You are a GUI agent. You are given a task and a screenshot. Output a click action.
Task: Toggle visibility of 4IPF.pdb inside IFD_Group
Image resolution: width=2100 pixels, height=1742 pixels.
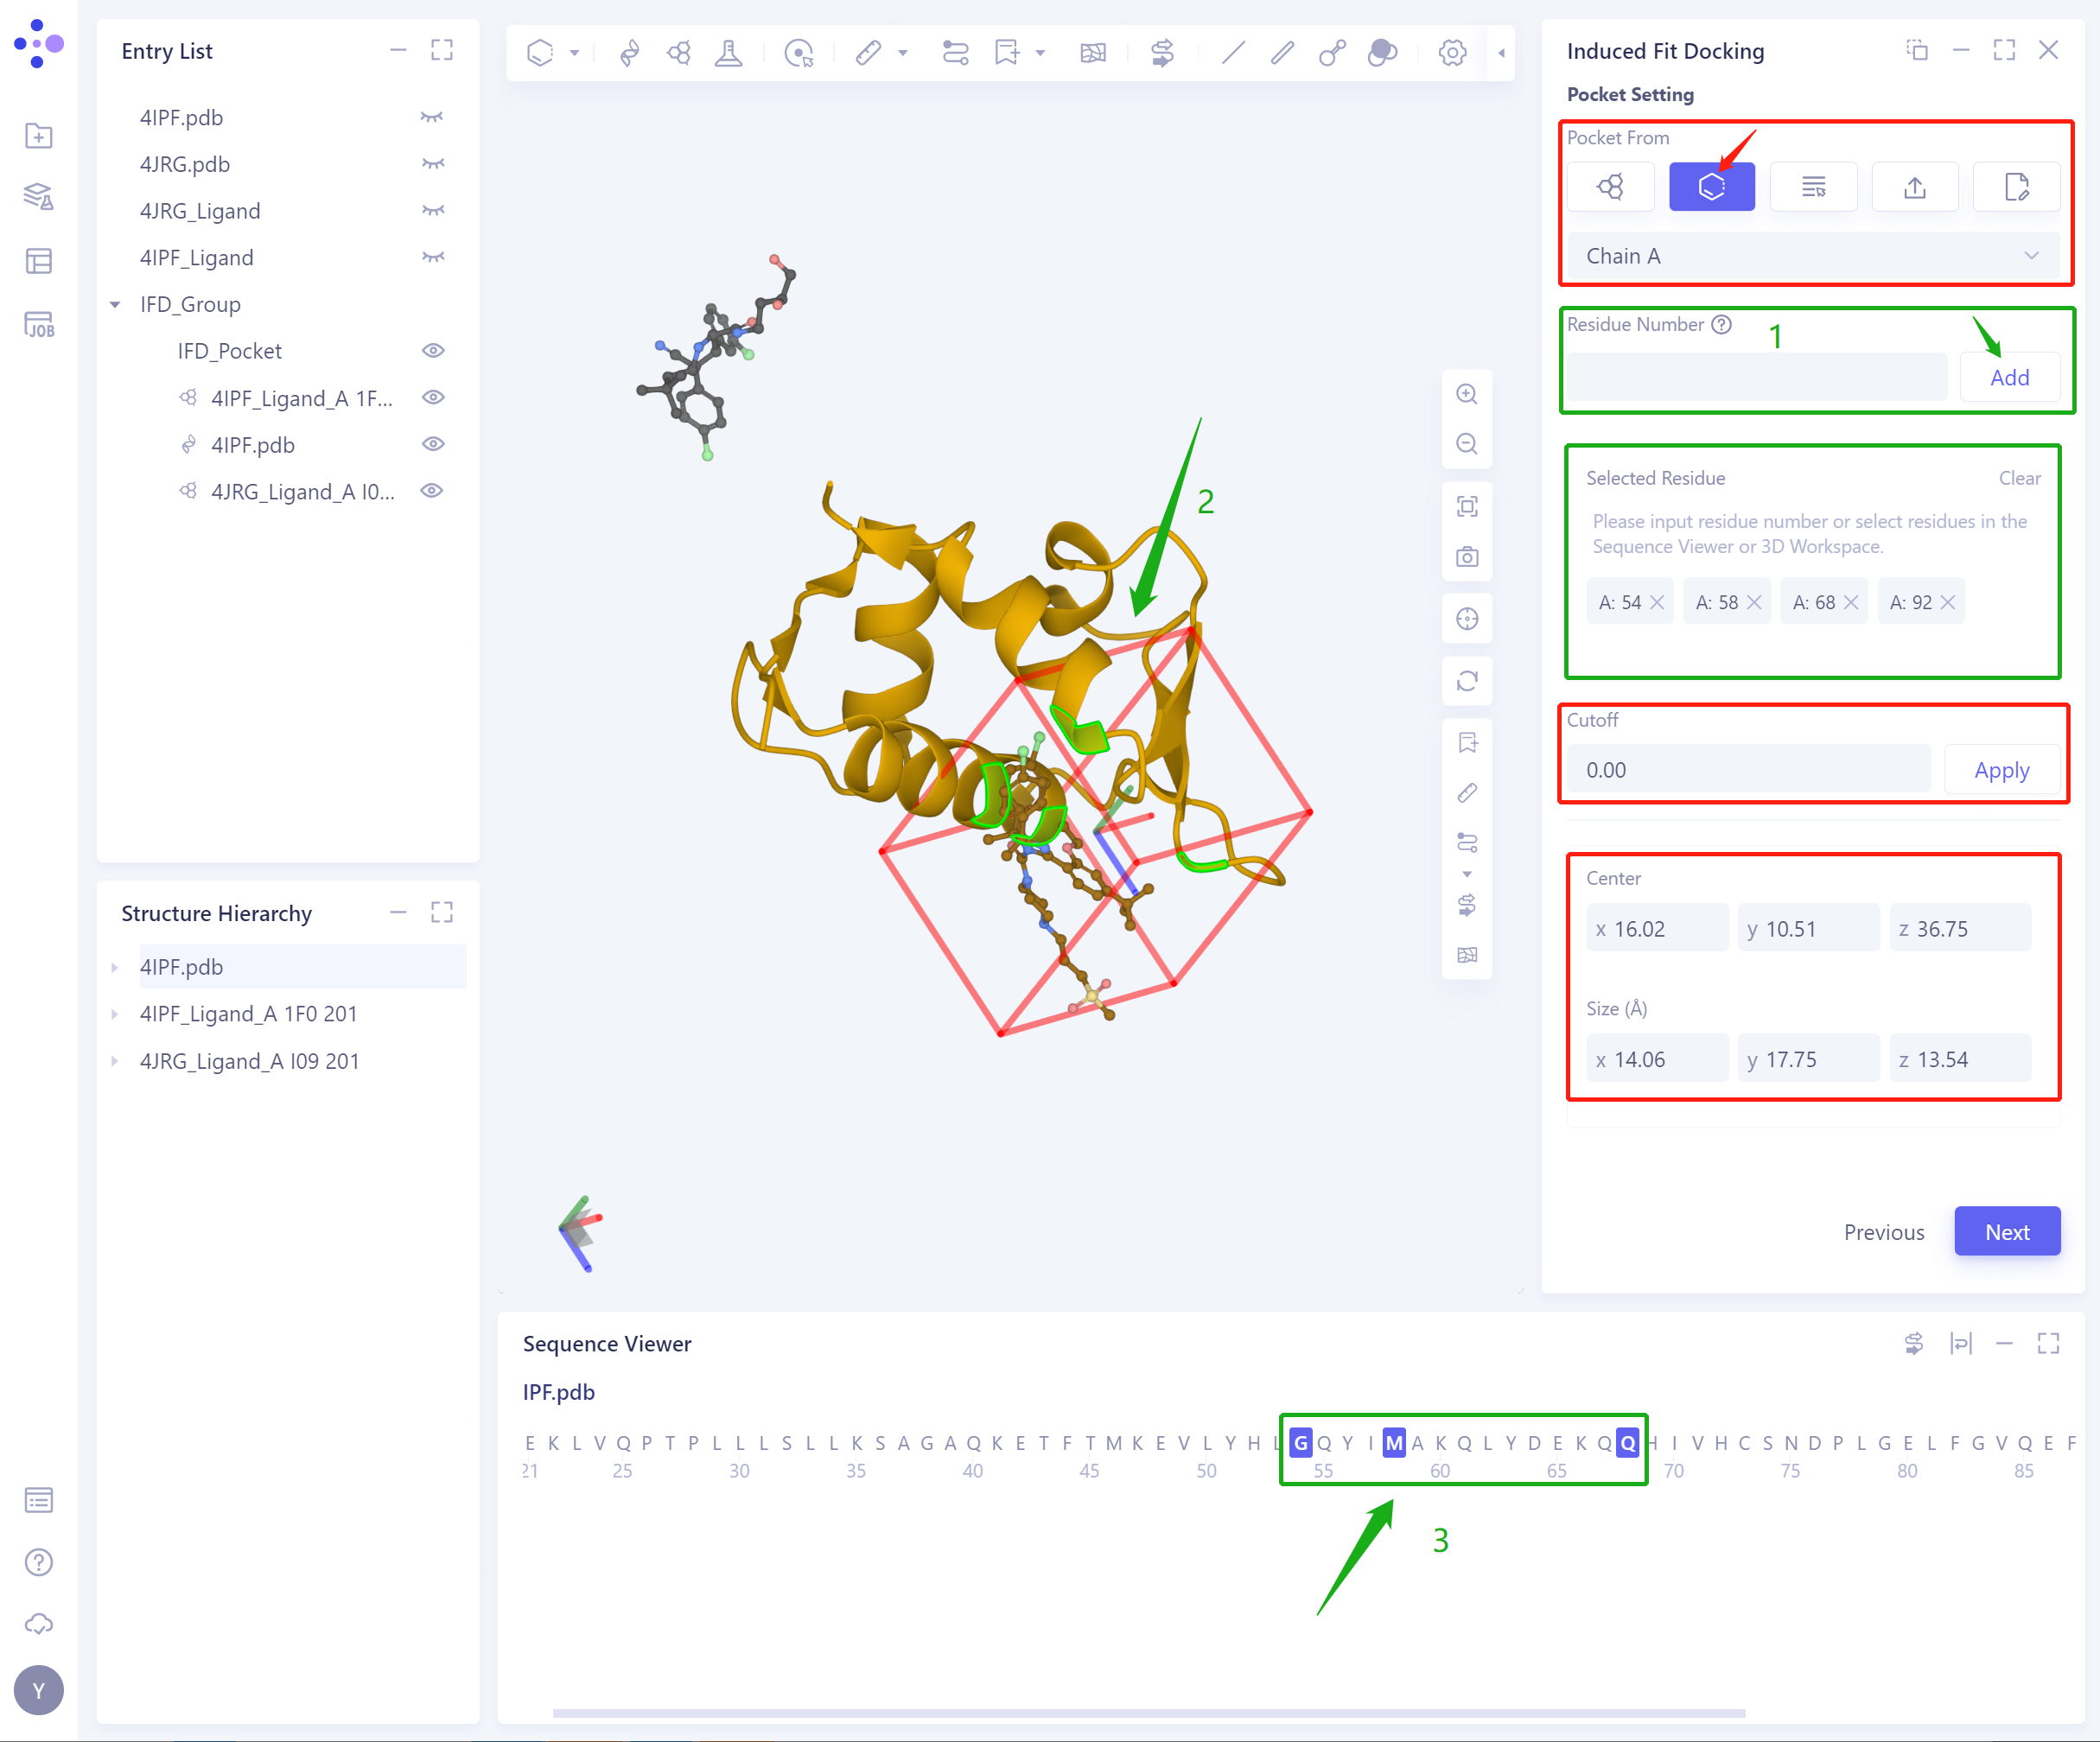433,444
